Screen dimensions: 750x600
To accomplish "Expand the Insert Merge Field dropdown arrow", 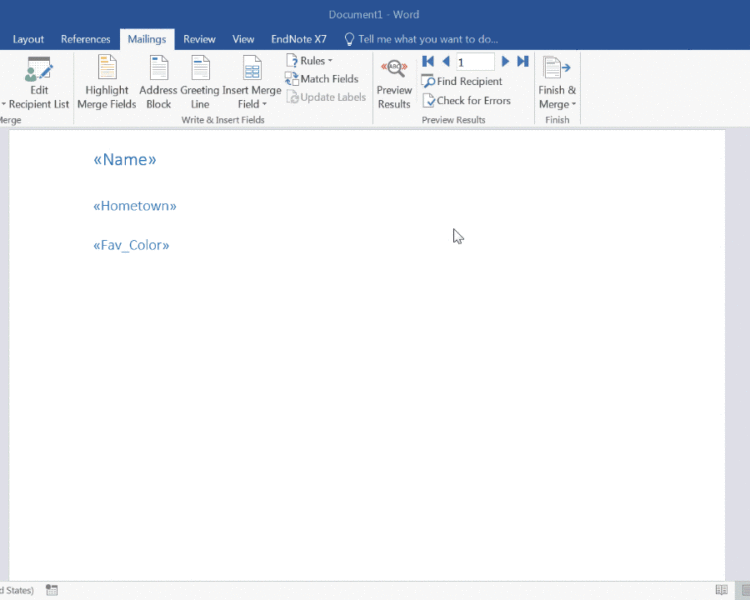I will coord(264,104).
